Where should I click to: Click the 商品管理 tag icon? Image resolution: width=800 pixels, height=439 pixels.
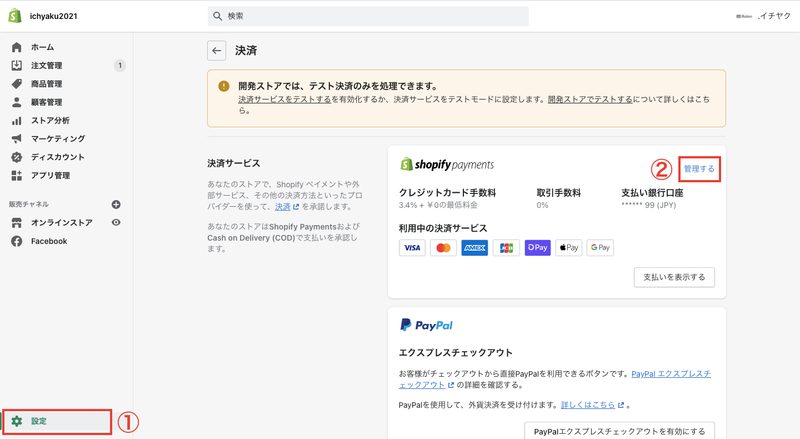16,84
